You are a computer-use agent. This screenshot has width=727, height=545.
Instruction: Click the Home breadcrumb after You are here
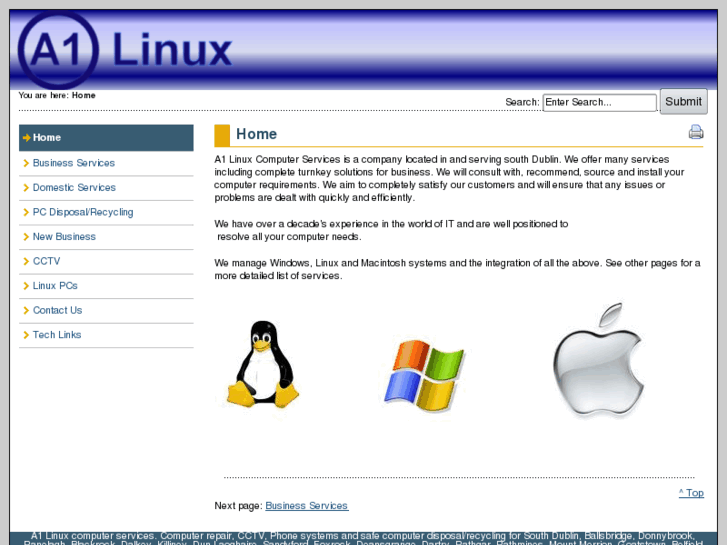[84, 95]
